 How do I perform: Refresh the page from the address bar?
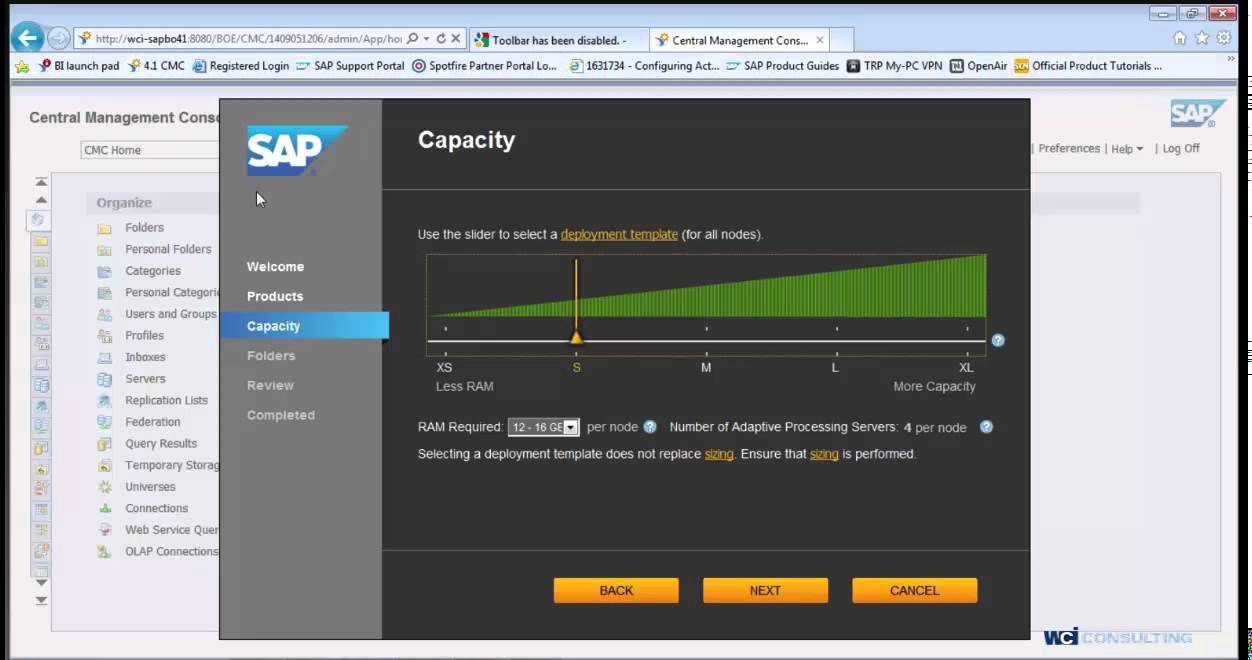point(440,39)
